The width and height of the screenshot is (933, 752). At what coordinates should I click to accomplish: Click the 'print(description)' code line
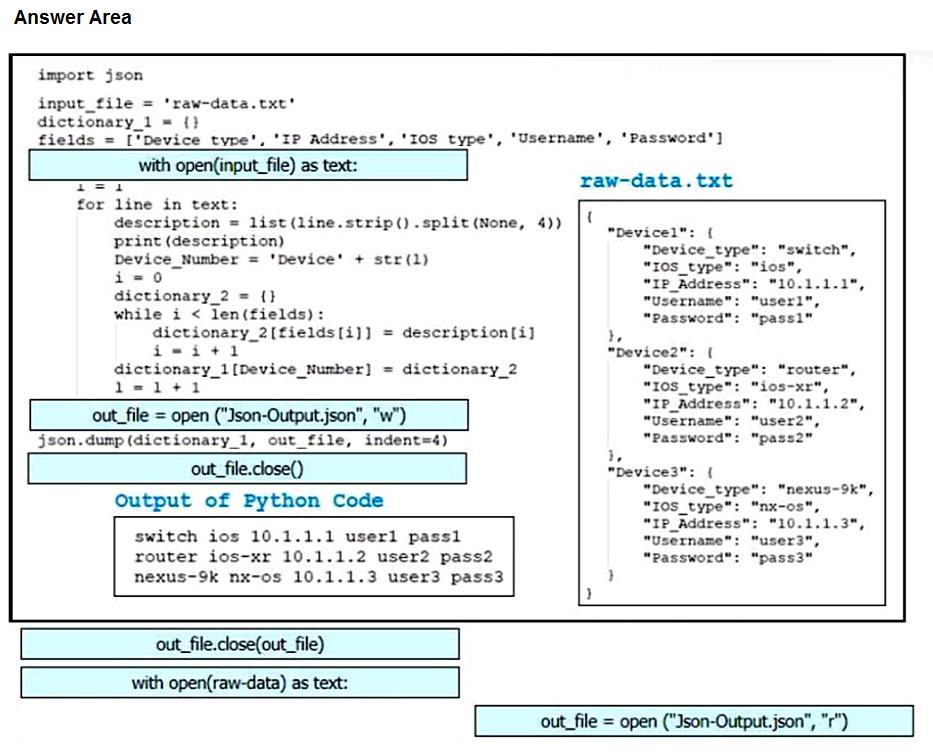[199, 241]
